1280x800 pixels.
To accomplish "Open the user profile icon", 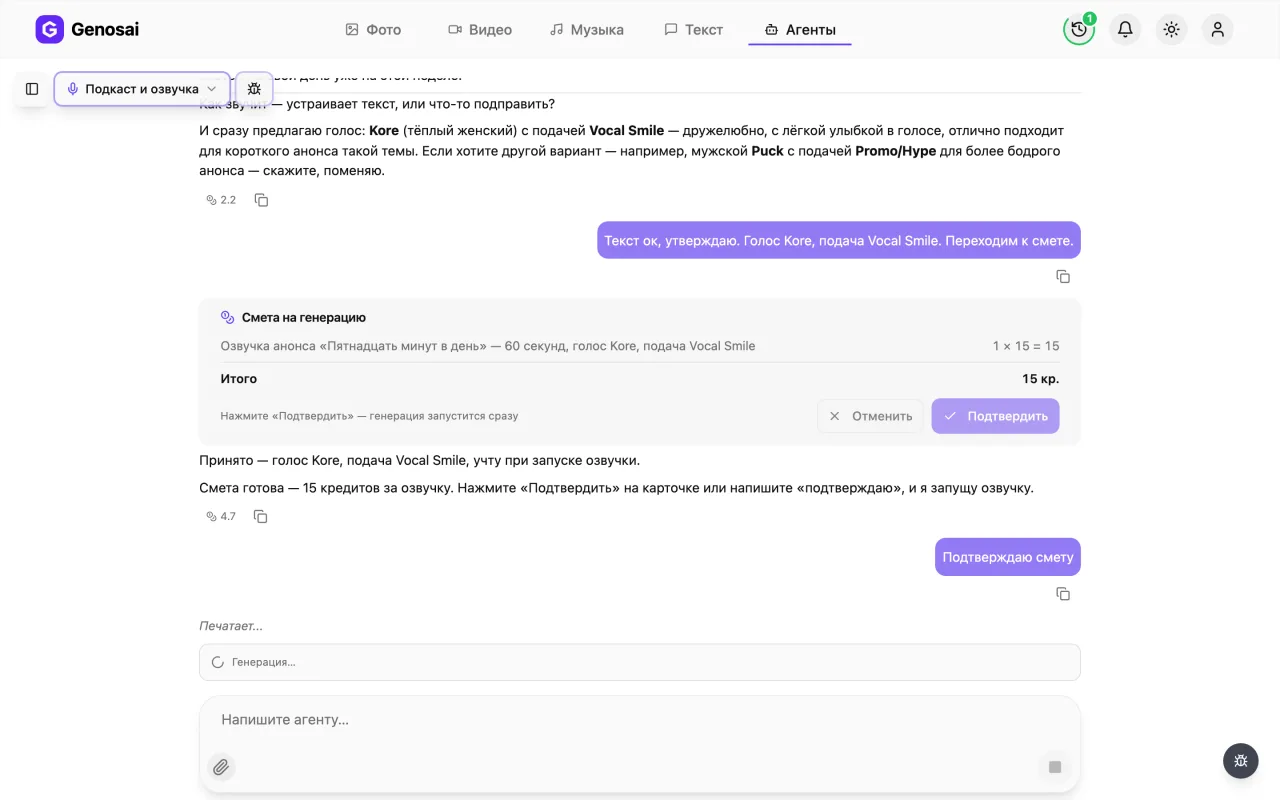I will (x=1217, y=30).
